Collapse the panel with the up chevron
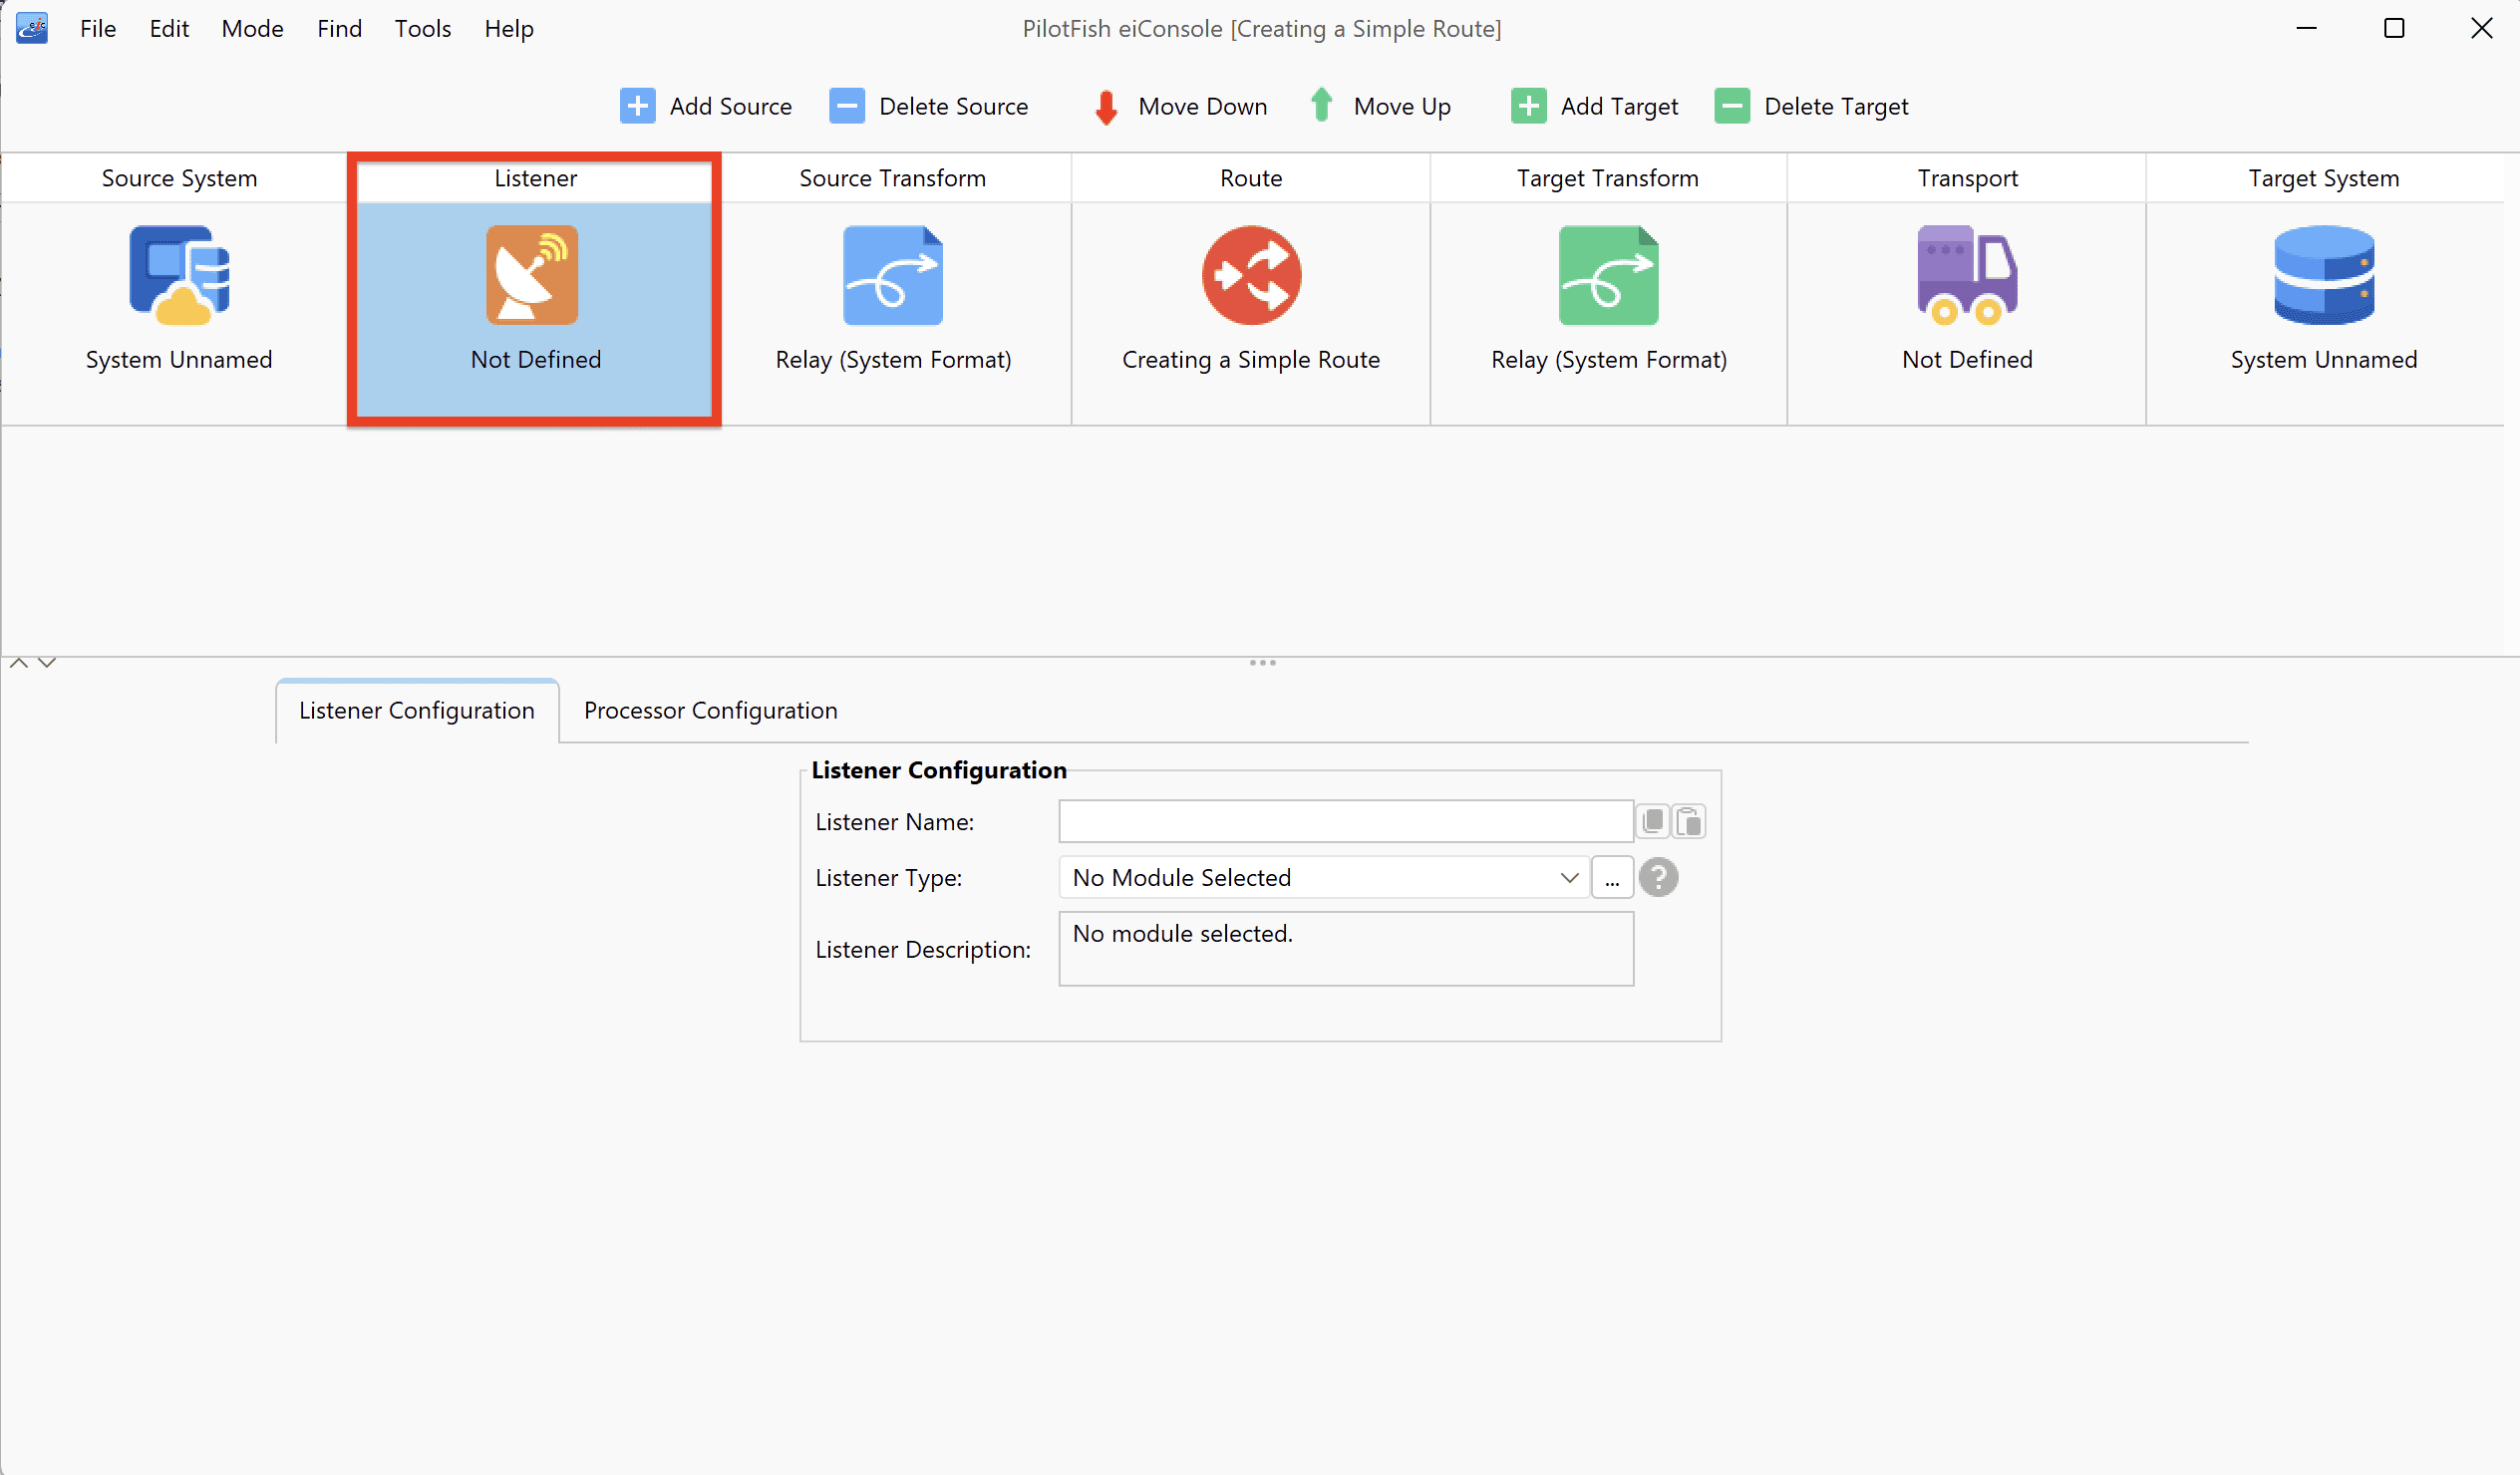Image resolution: width=2520 pixels, height=1475 pixels. 19,662
